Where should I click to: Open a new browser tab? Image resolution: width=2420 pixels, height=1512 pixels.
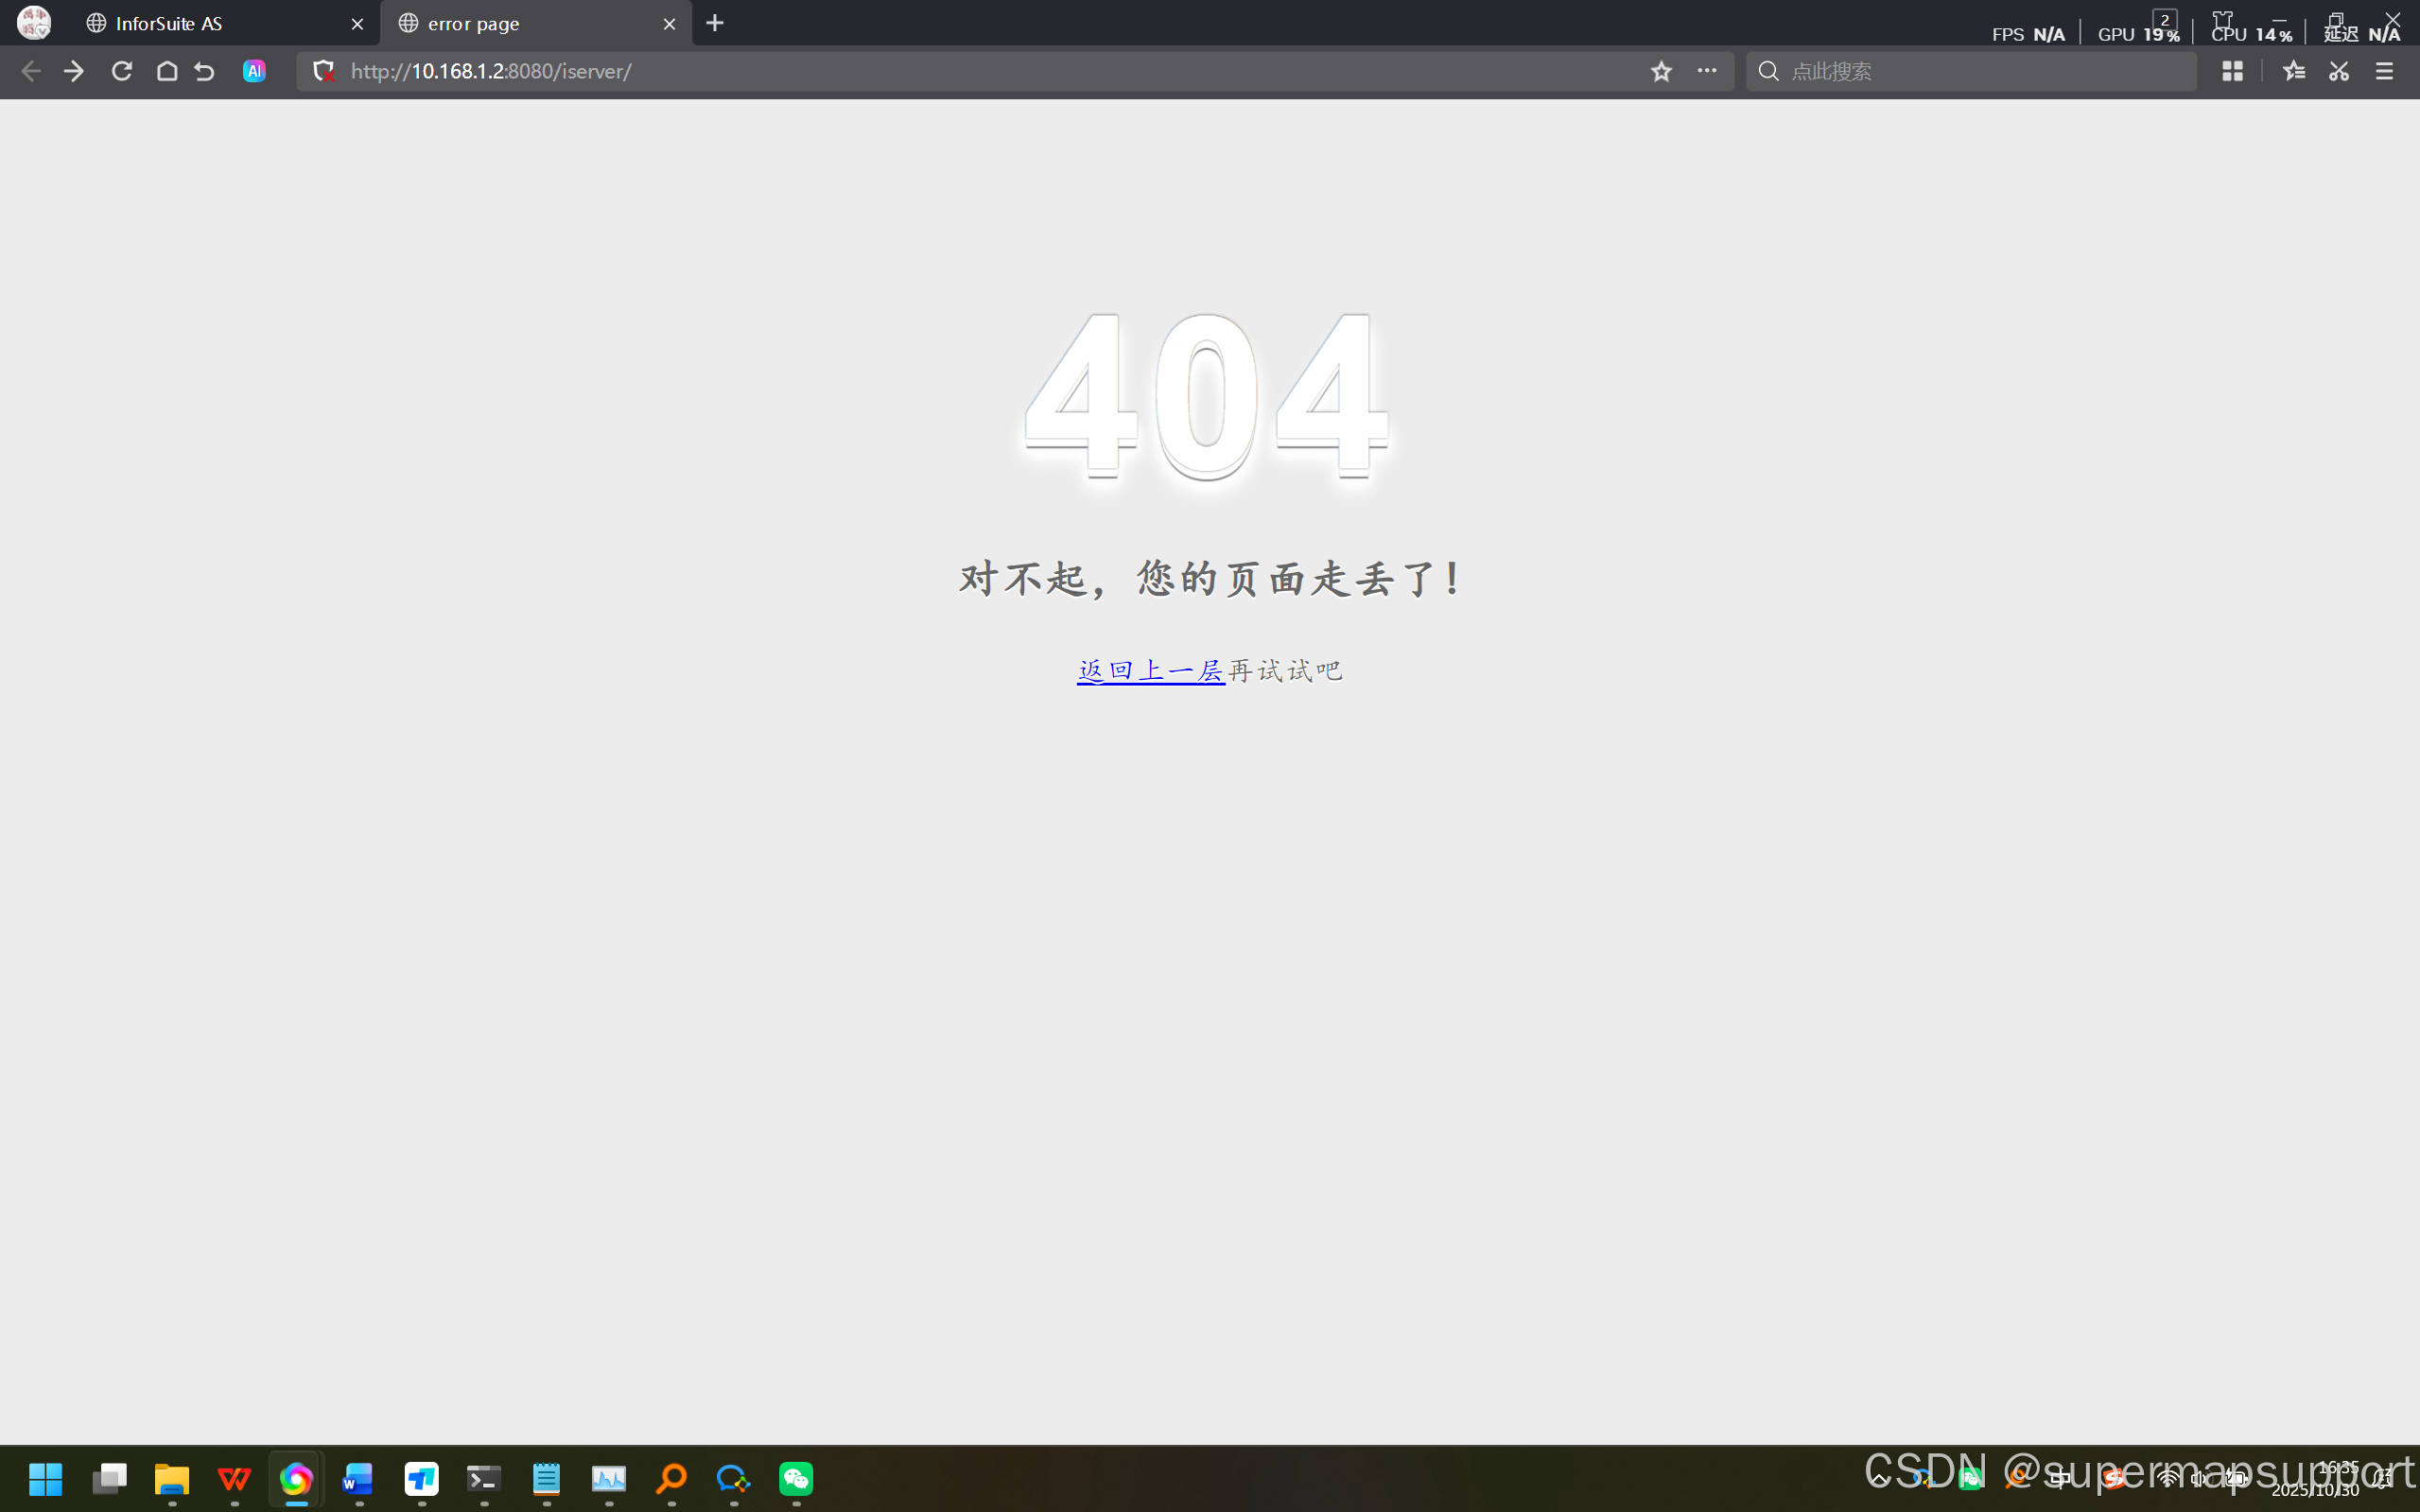pyautogui.click(x=714, y=22)
